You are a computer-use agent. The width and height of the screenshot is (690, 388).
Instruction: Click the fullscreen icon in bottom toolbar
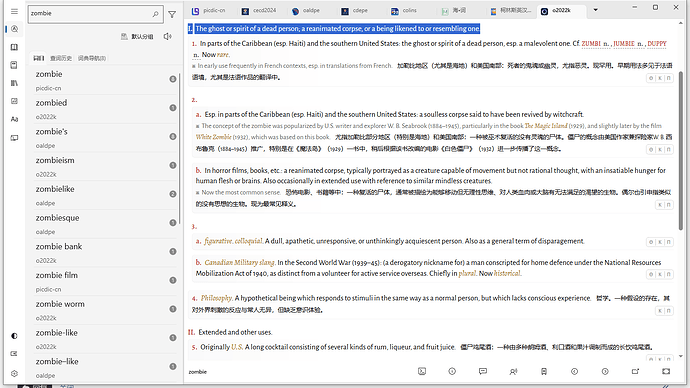pos(666,371)
